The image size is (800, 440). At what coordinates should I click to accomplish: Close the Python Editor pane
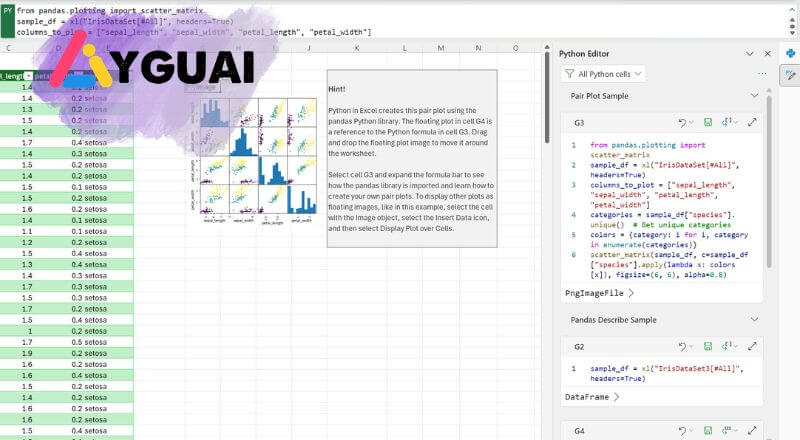tap(767, 54)
